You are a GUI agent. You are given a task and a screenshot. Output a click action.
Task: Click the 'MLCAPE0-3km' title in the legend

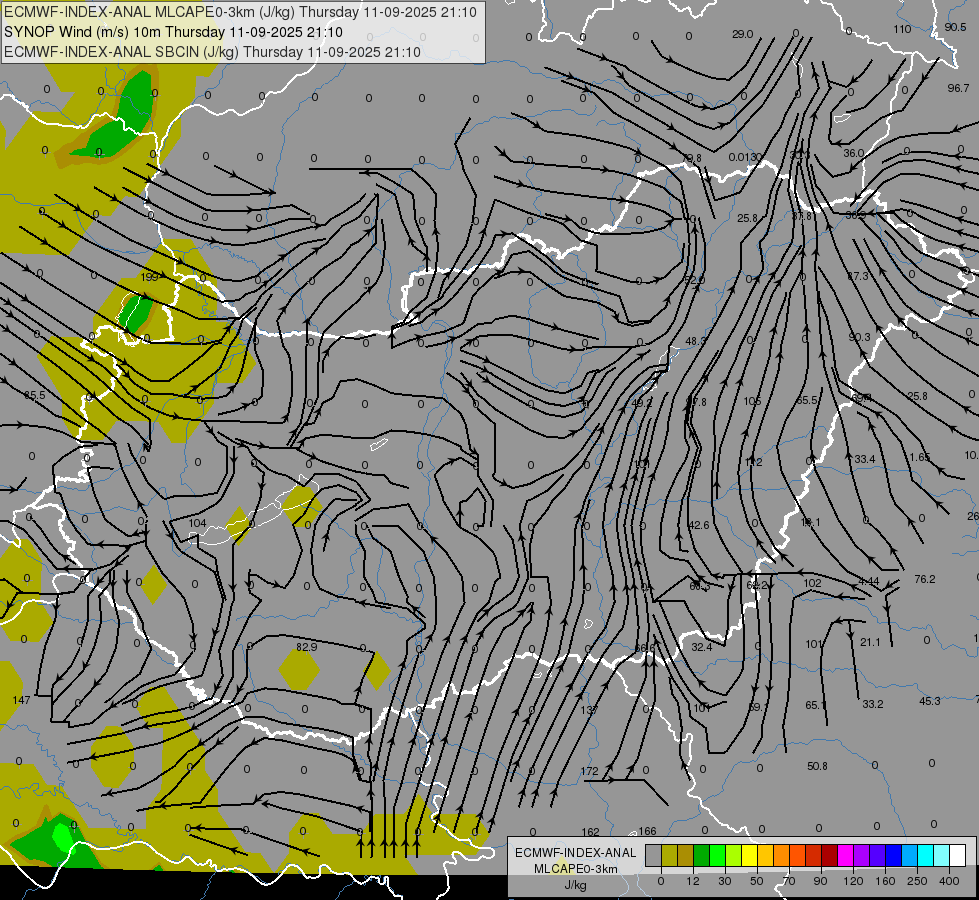576,869
